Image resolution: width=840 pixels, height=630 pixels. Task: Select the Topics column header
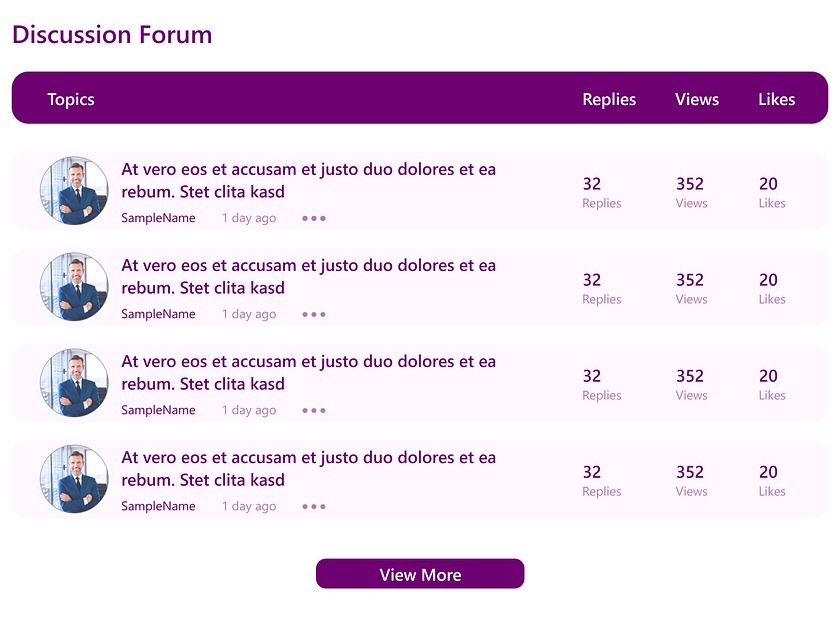tap(70, 99)
